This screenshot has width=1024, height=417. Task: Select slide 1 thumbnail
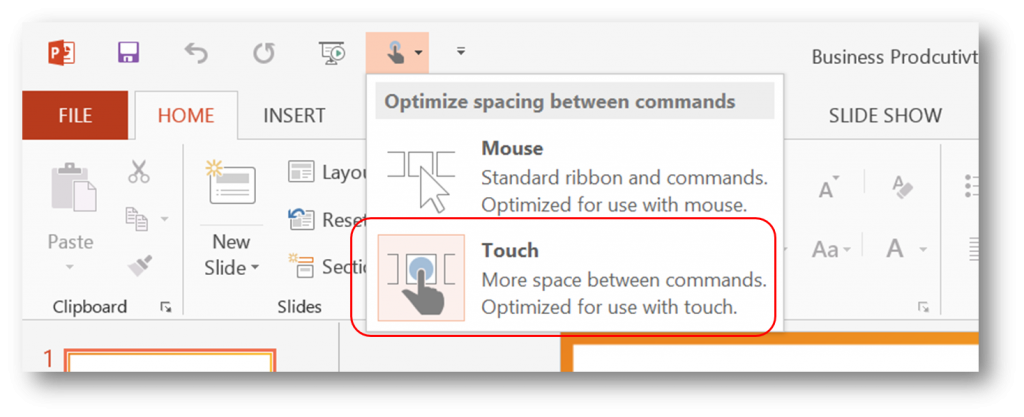click(x=170, y=361)
